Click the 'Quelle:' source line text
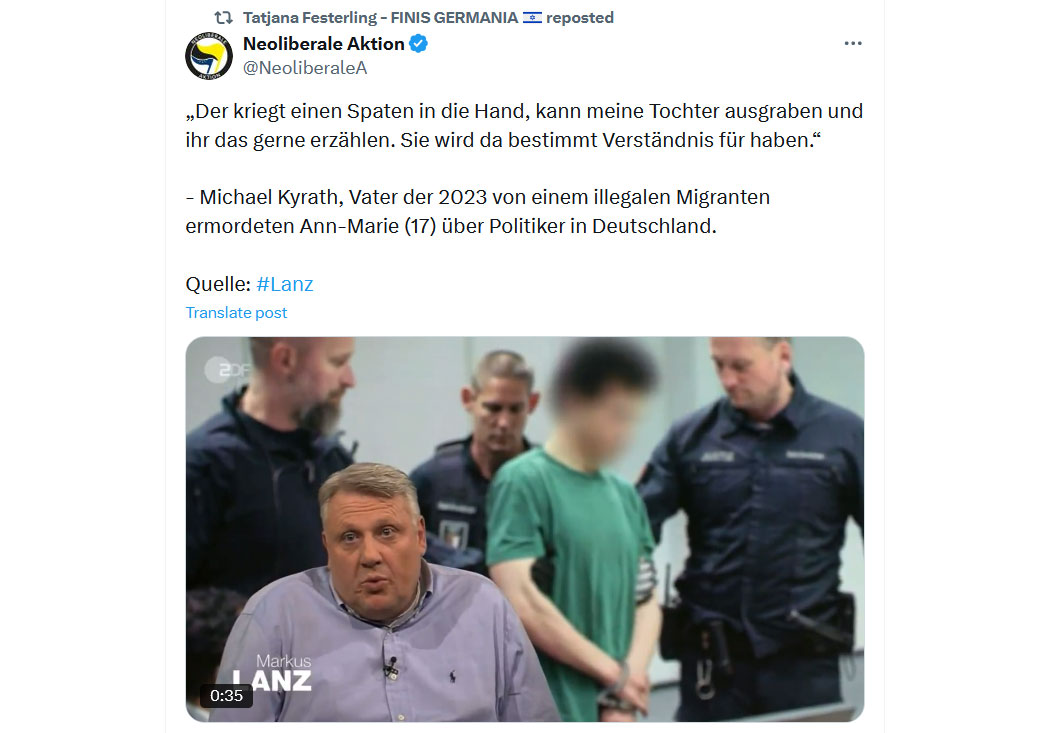The height and width of the screenshot is (733, 1050). pos(218,284)
